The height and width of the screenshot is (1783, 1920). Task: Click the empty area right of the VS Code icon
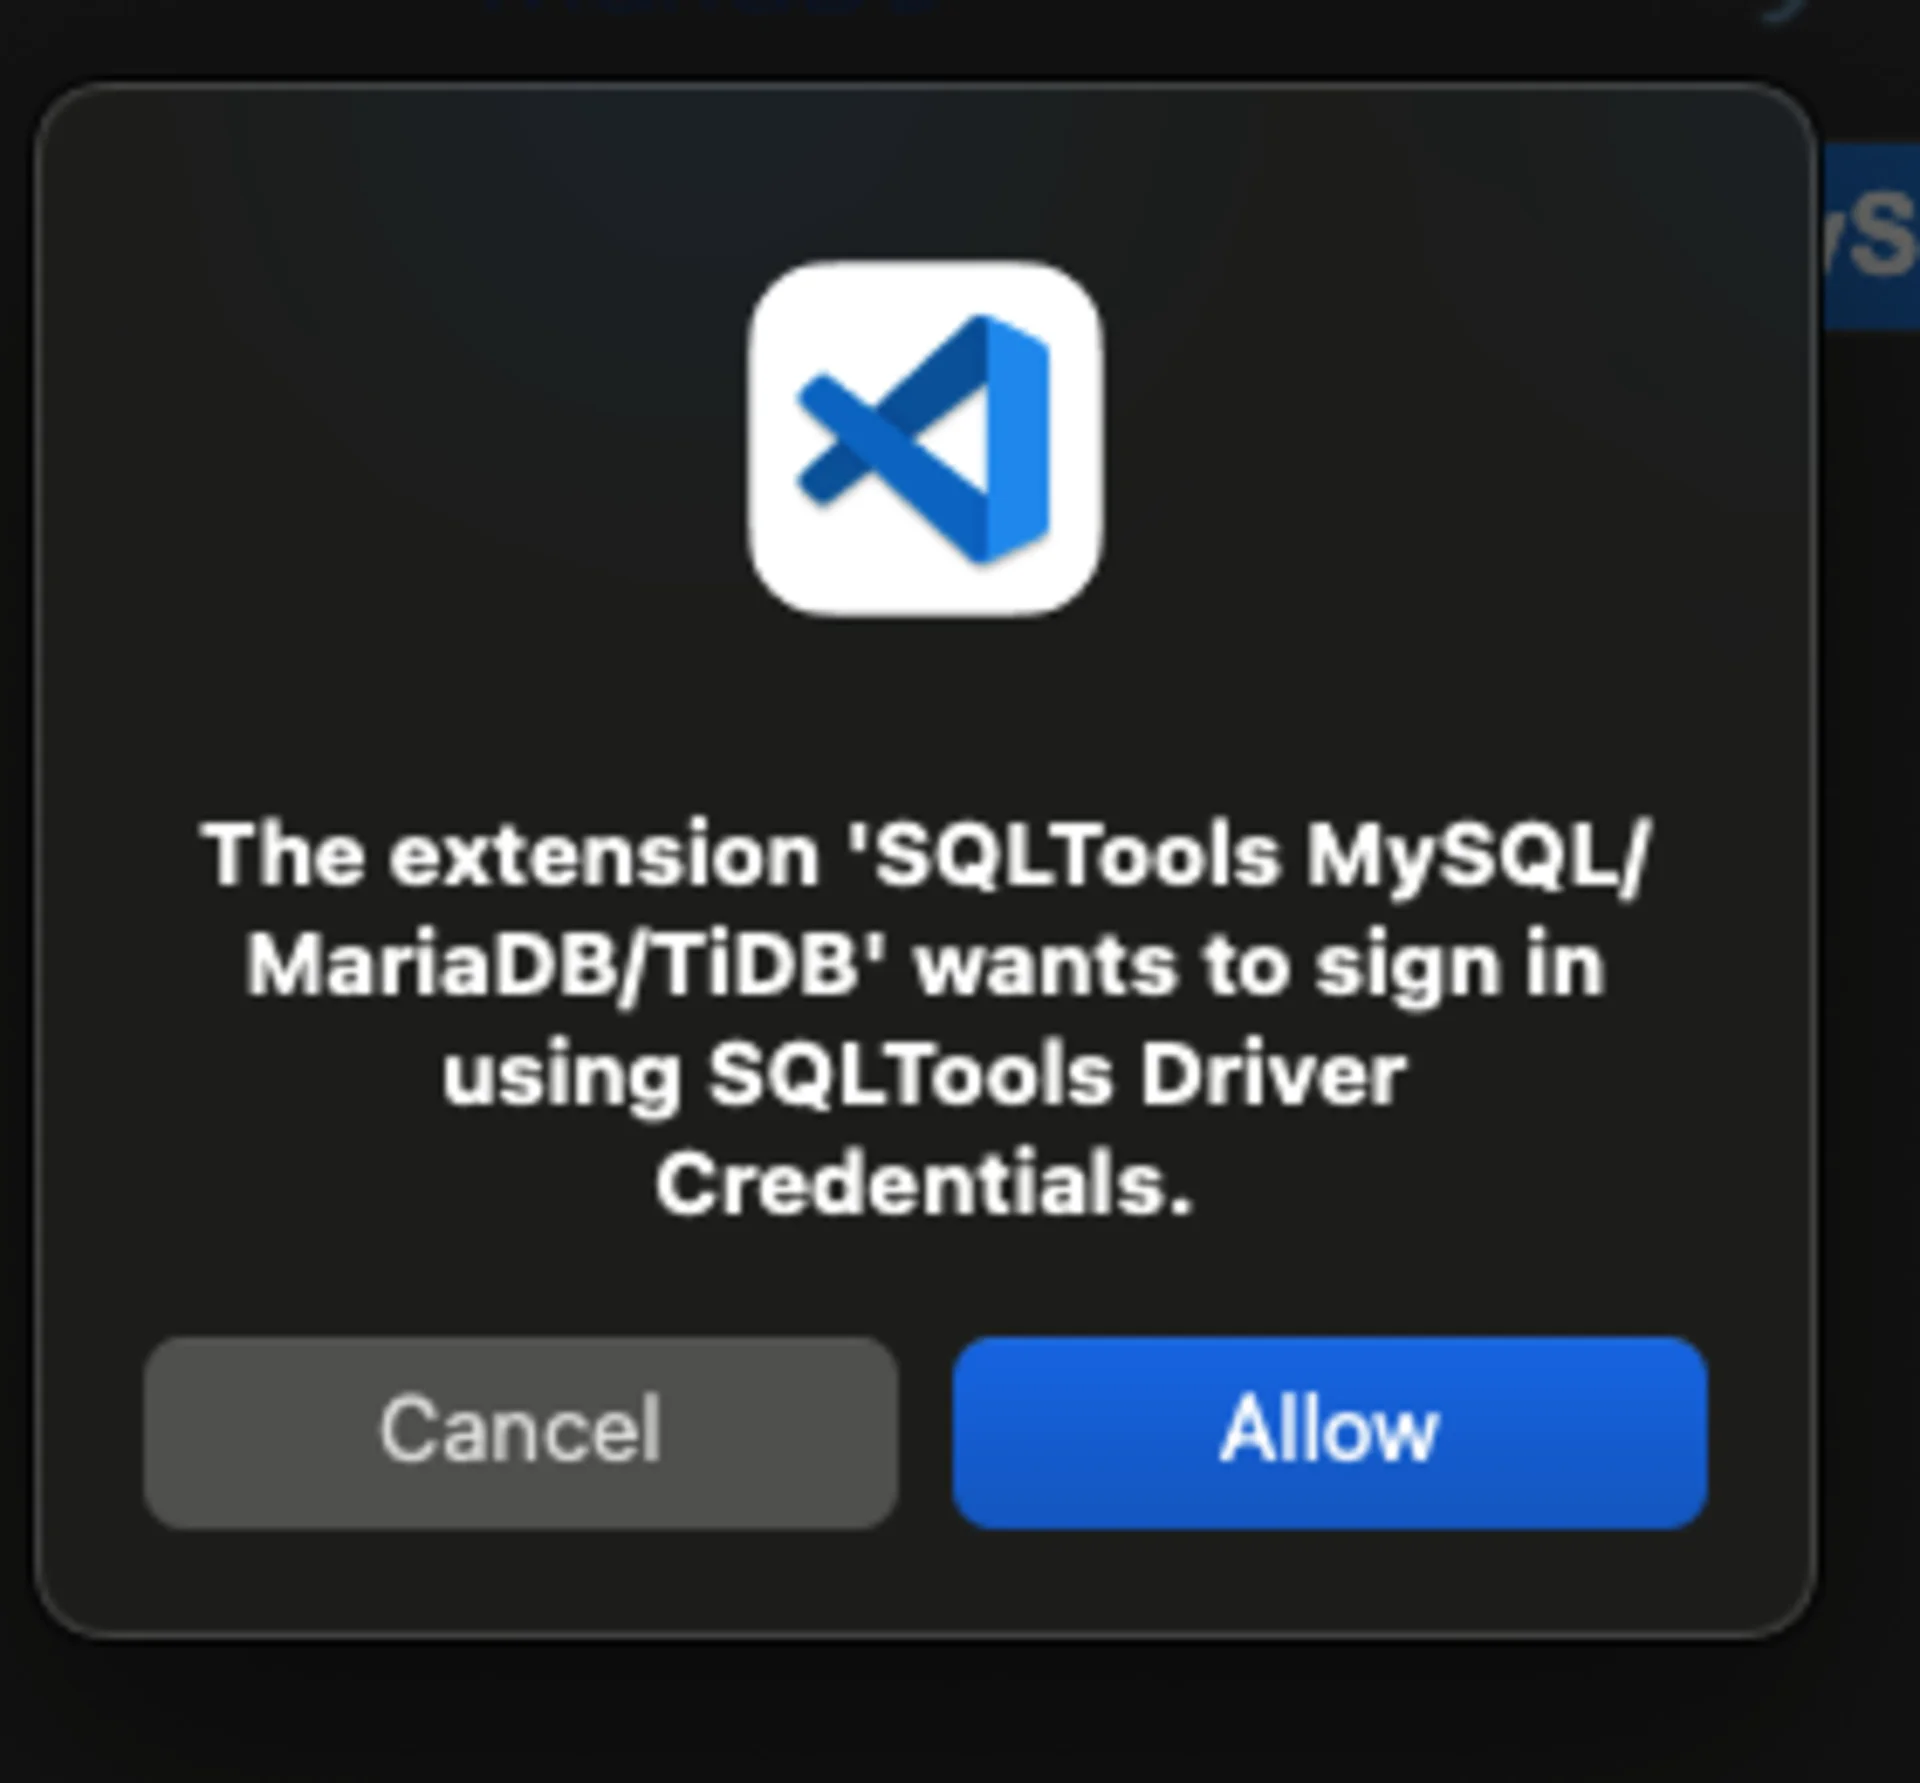point(1450,438)
